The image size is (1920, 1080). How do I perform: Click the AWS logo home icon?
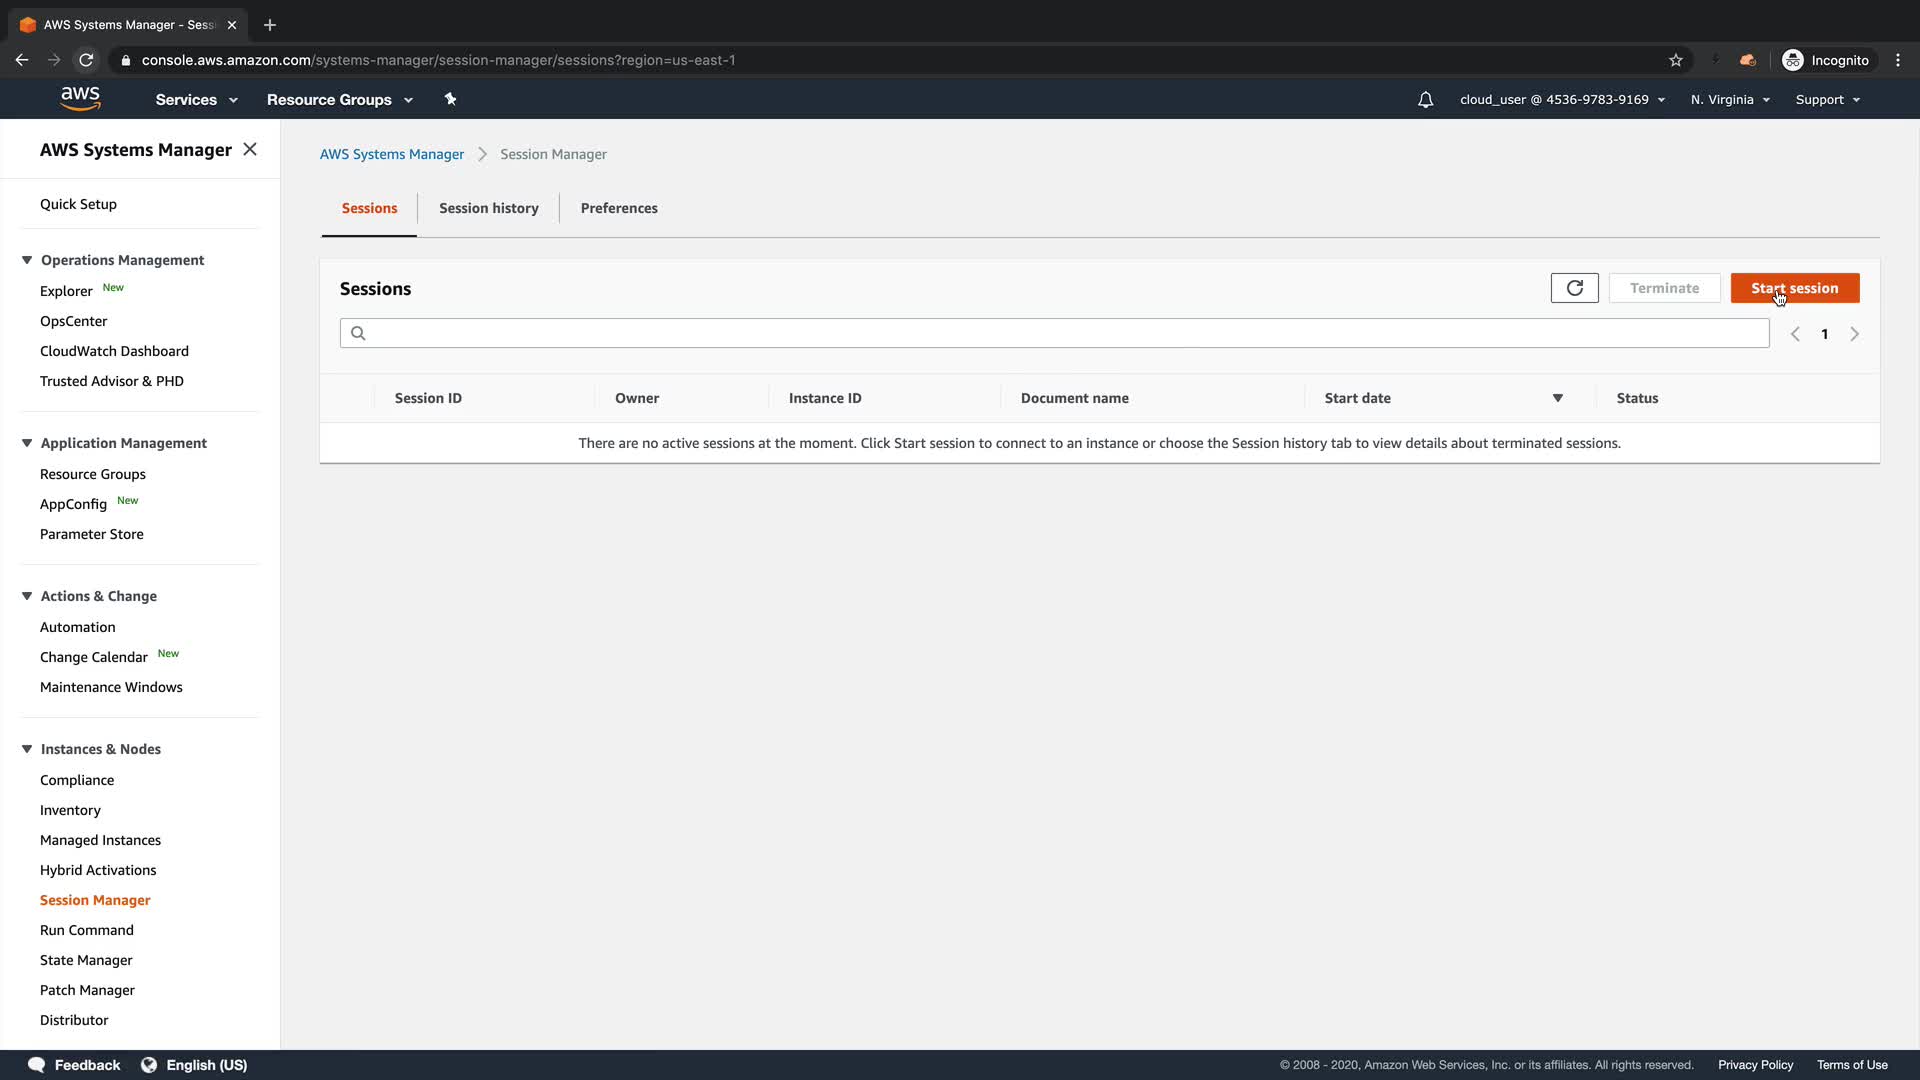[80, 98]
